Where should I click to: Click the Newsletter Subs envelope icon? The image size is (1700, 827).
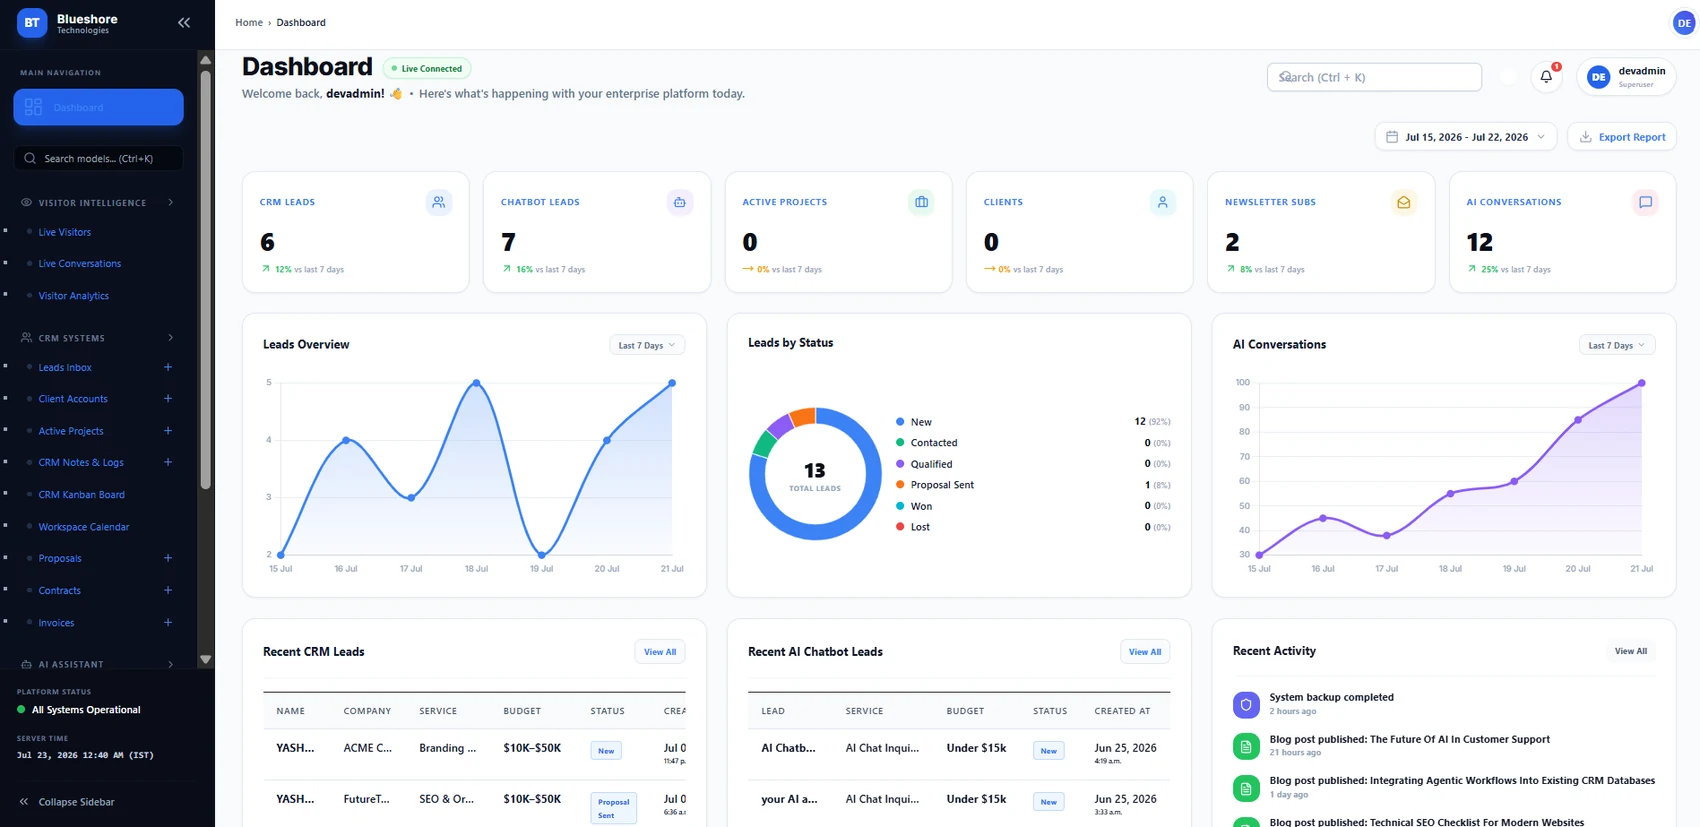1404,202
